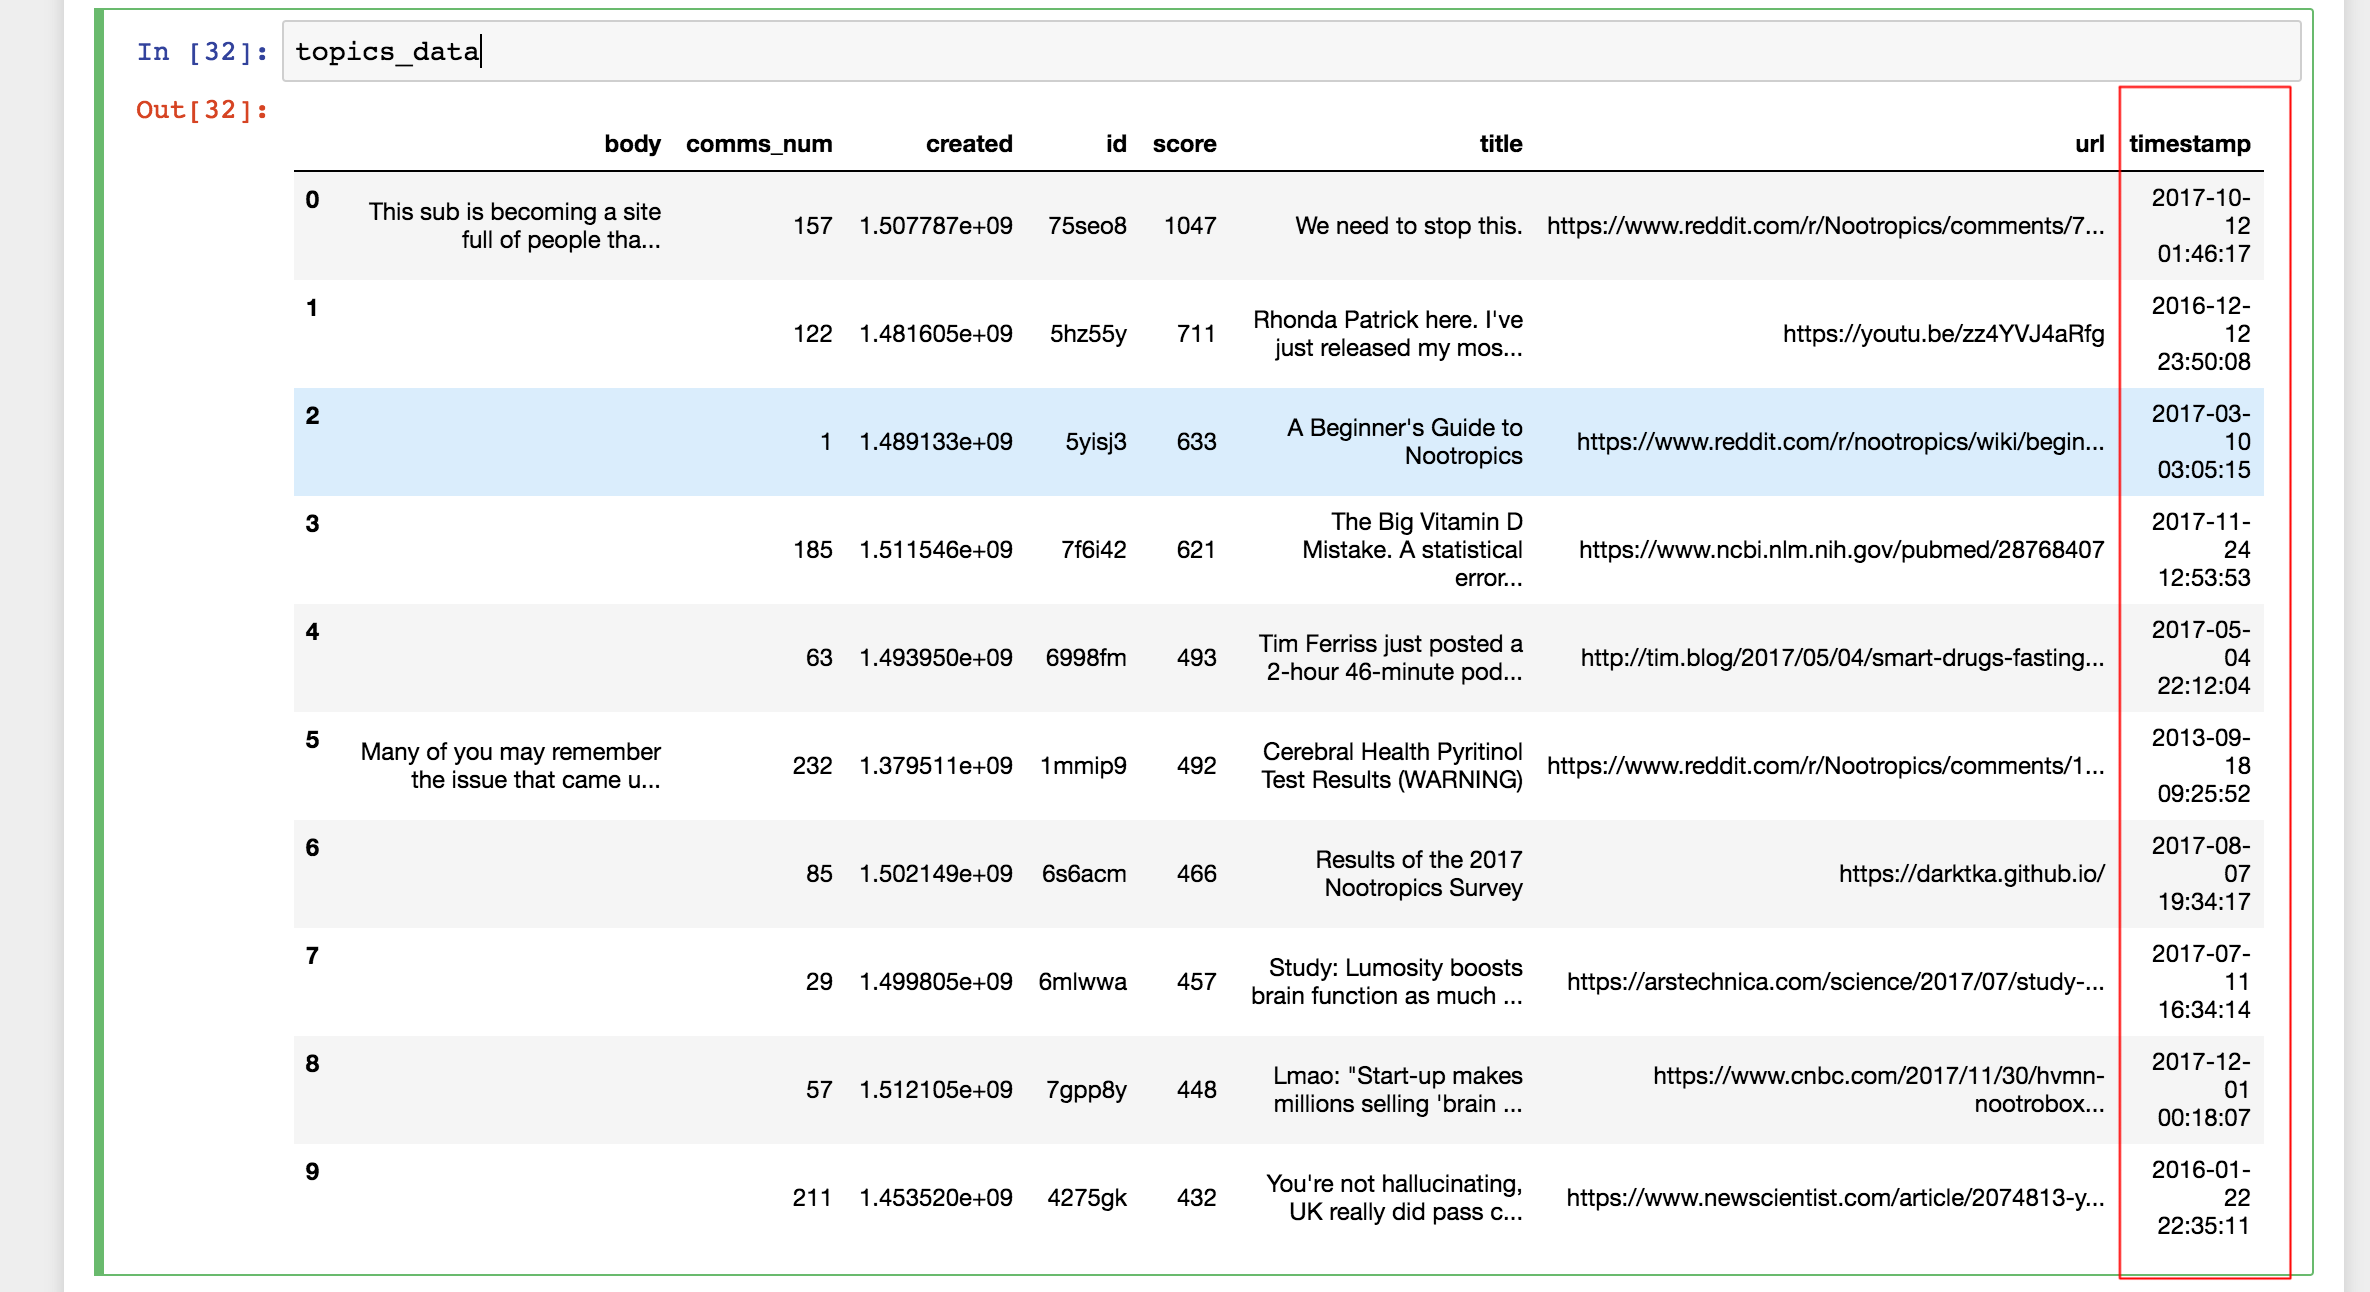Click the body column header
2370x1292 pixels.
point(632,144)
